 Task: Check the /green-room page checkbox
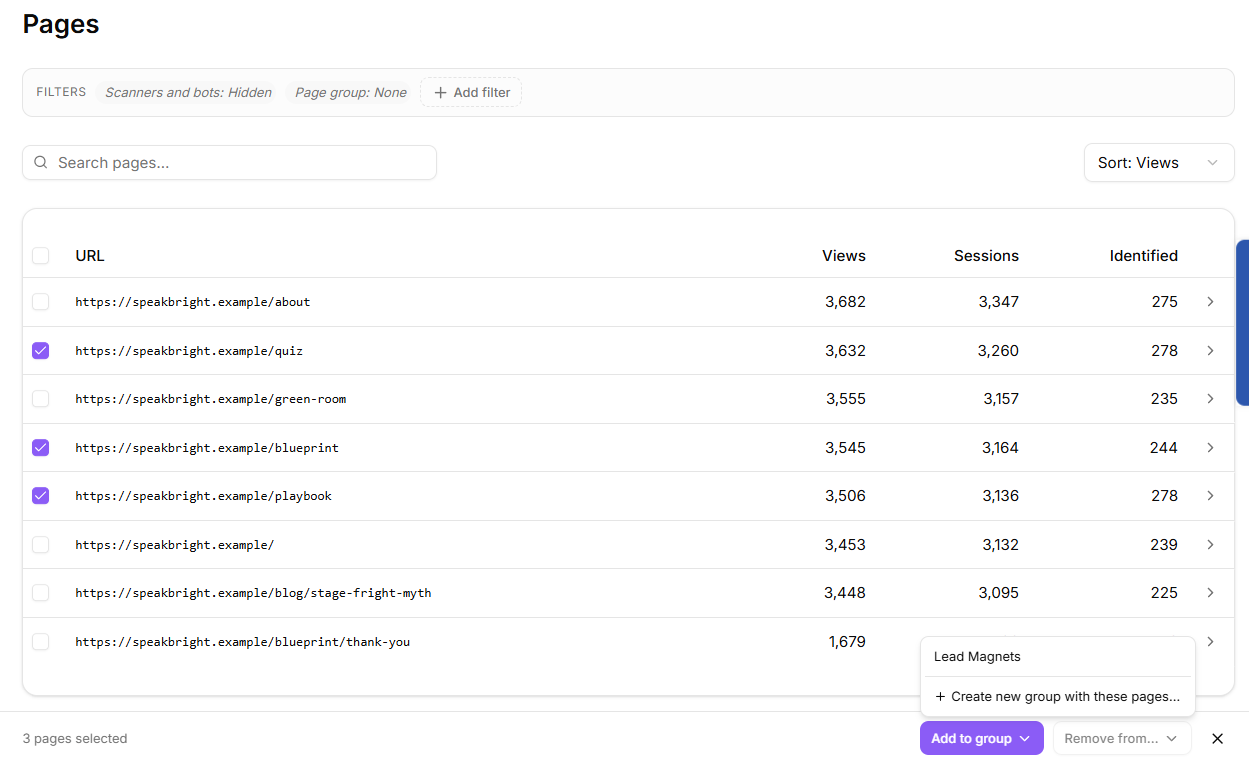40,399
